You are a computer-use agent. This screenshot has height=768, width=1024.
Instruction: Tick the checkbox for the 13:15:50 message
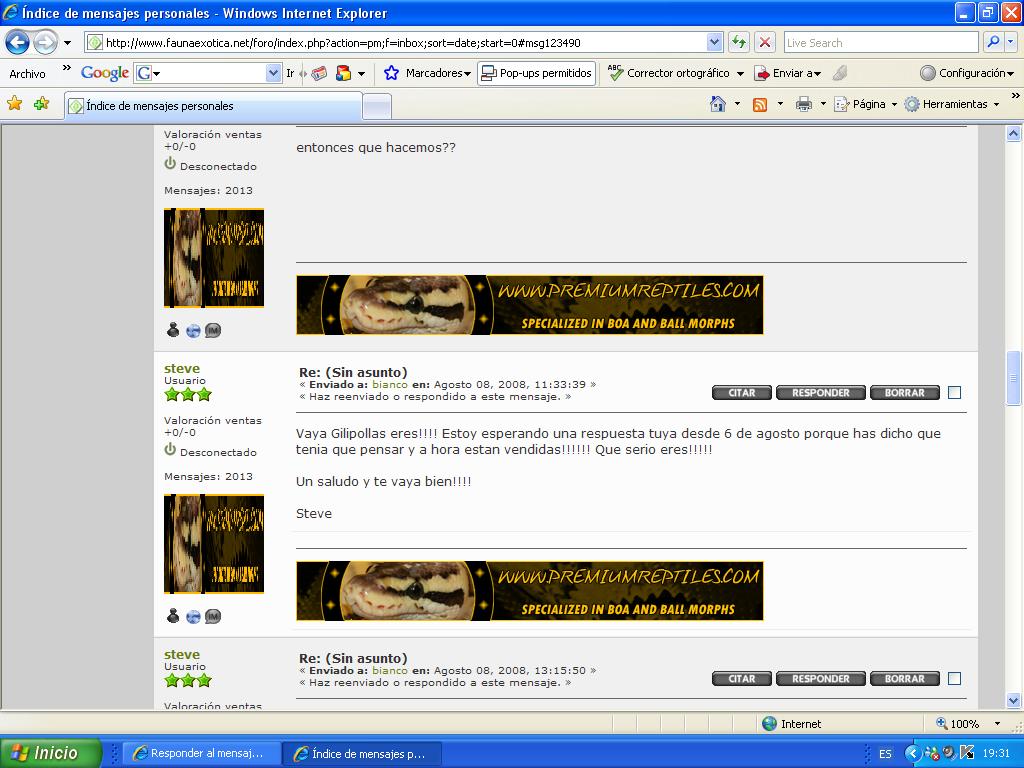click(x=954, y=679)
